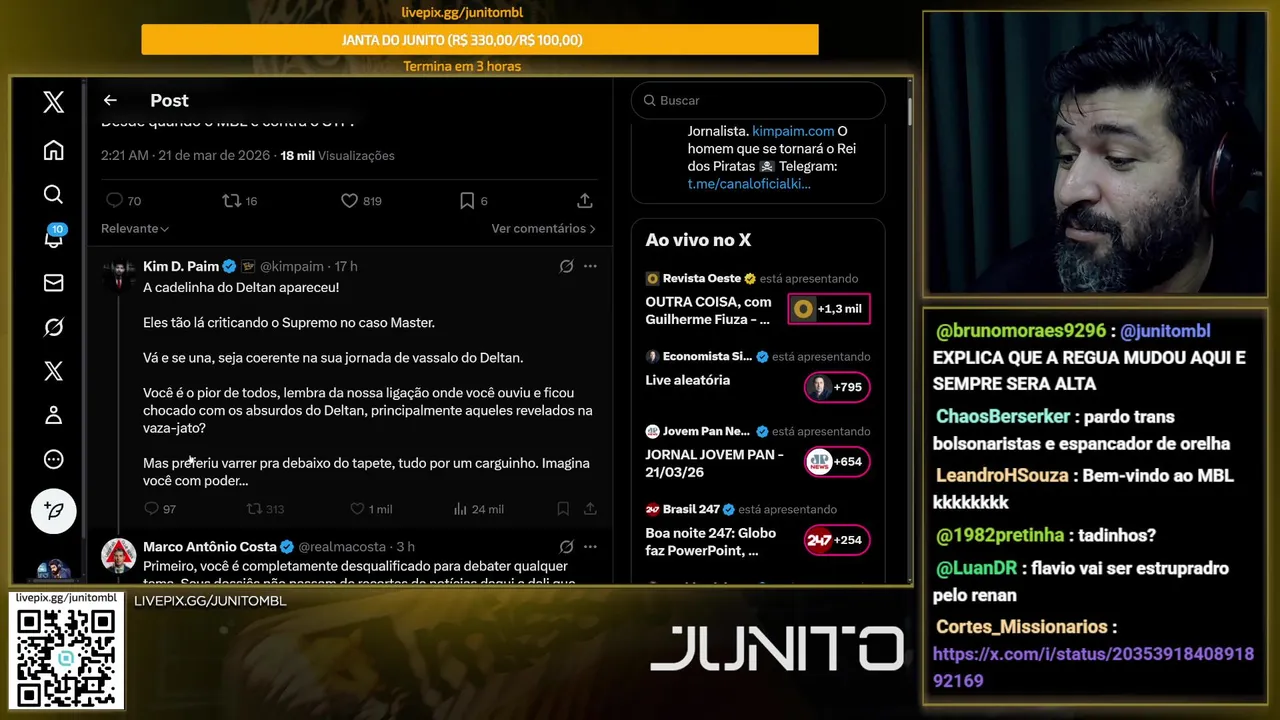This screenshot has width=1280, height=720.
Task: Click Grok icon on Kim D. Paim reply
Action: coord(566,266)
